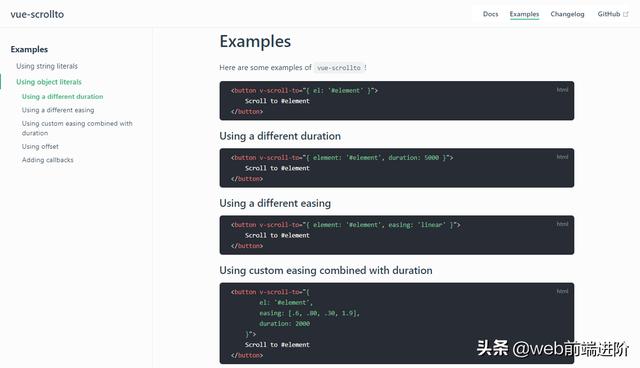Click the code line with easing: 'linear'
This screenshot has height=368, width=640.
pos(345,225)
